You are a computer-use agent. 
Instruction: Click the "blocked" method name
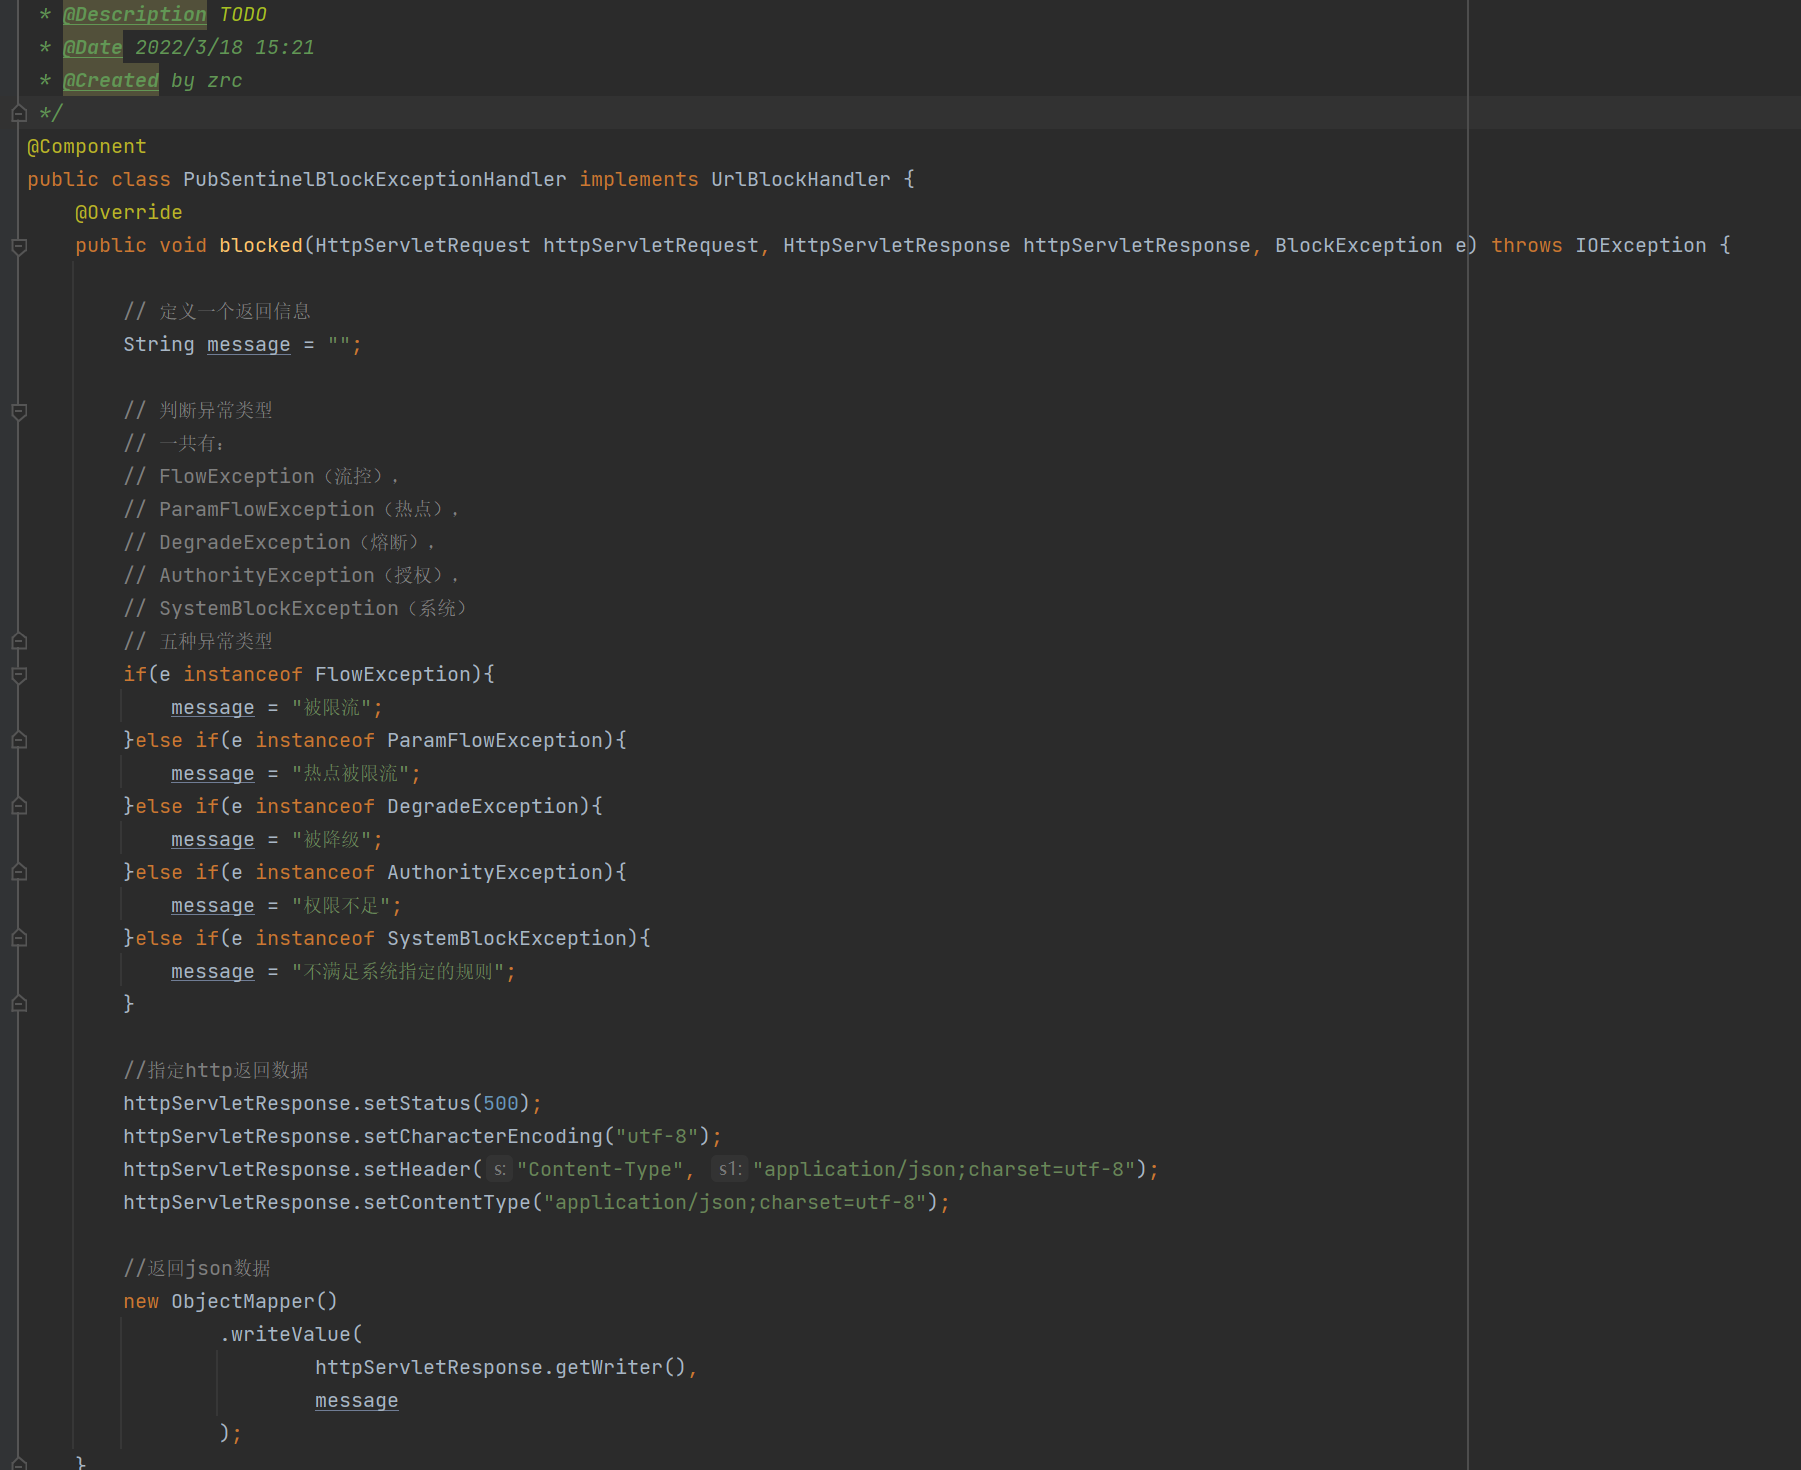click(261, 246)
